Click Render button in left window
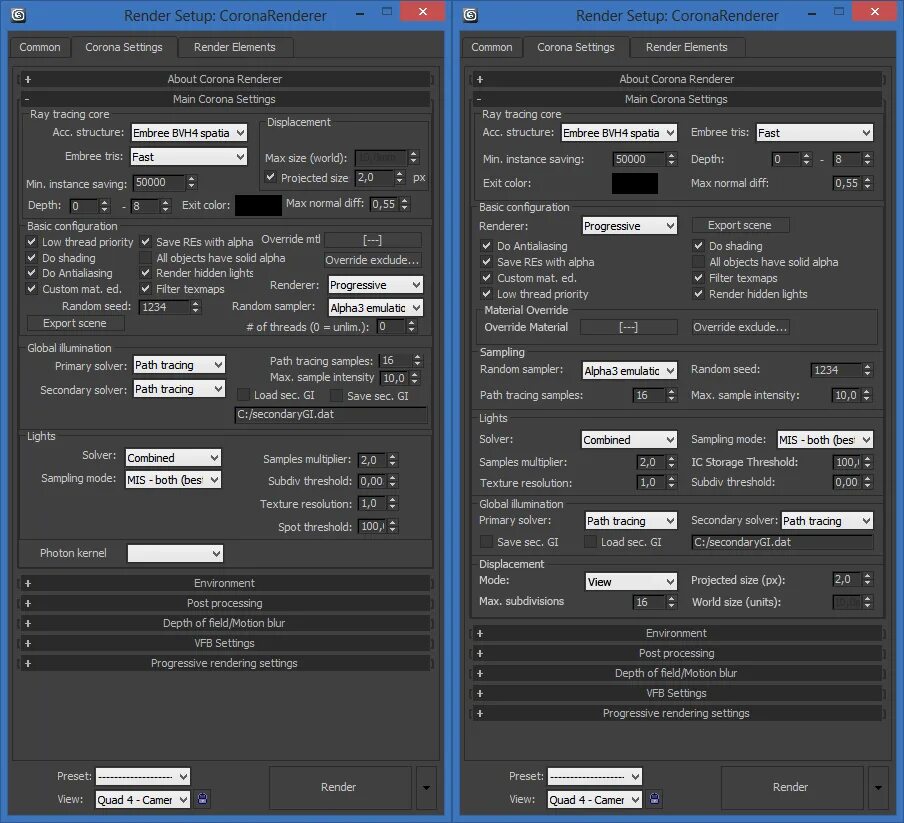 (x=339, y=787)
